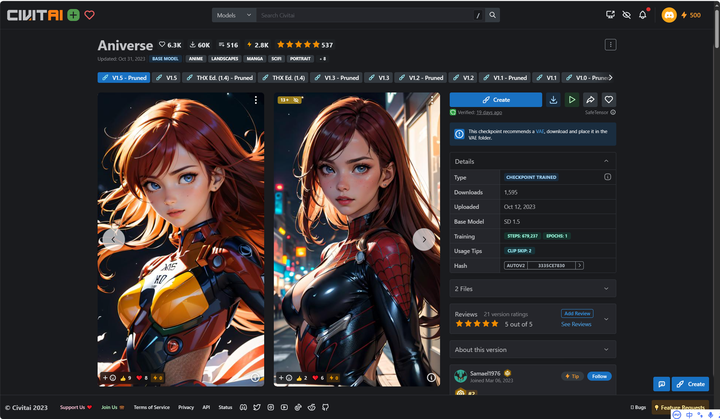The width and height of the screenshot is (720, 419).
Task: Heart the first image showing 8
Action: 142,378
